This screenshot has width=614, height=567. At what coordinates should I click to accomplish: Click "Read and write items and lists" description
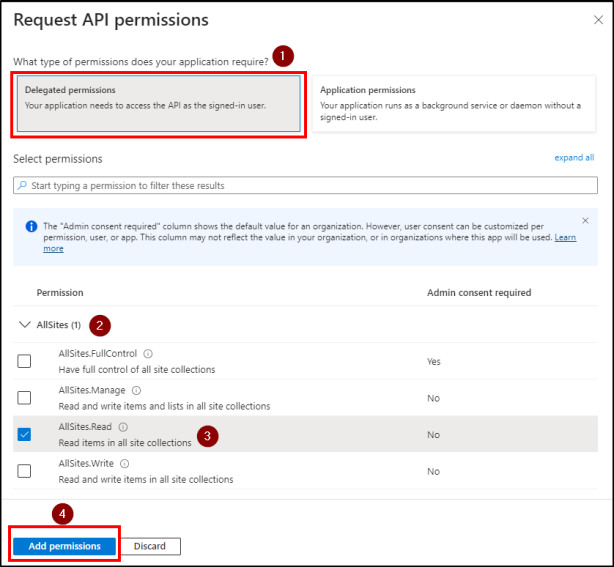coord(164,406)
